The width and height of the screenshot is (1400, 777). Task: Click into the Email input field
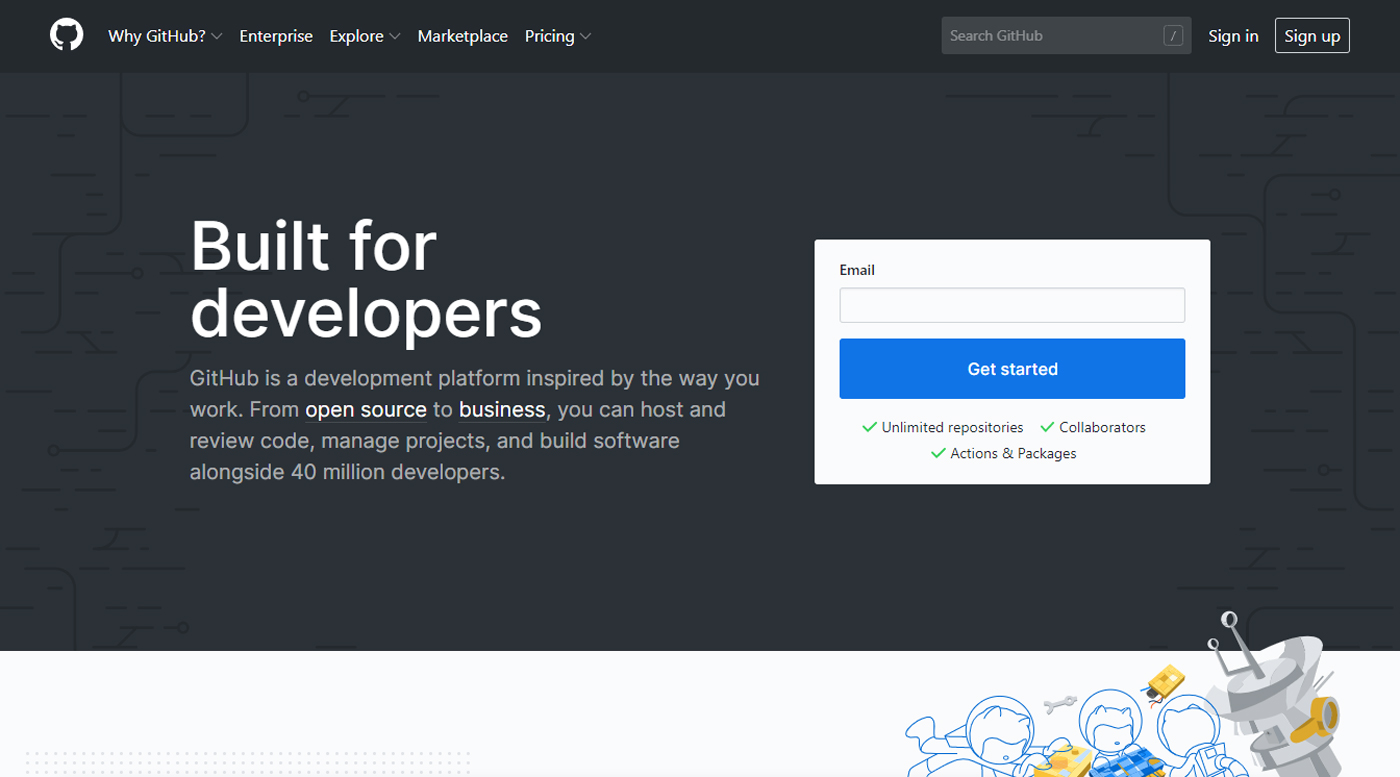1012,305
